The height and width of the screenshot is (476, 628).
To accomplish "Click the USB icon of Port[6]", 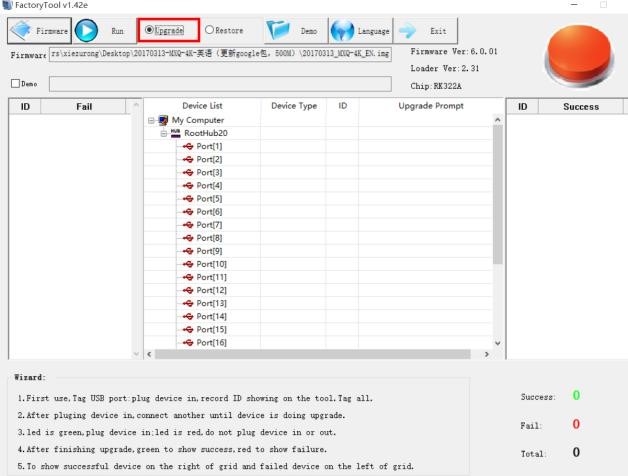I will click(188, 212).
